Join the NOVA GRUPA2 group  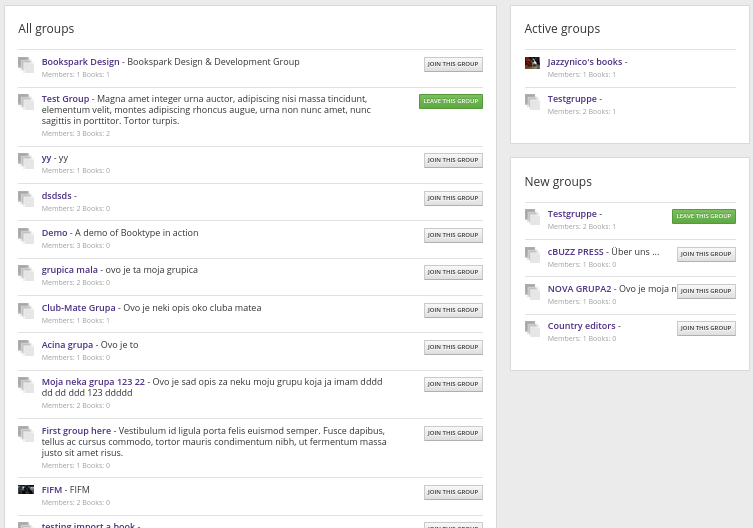[x=706, y=291]
